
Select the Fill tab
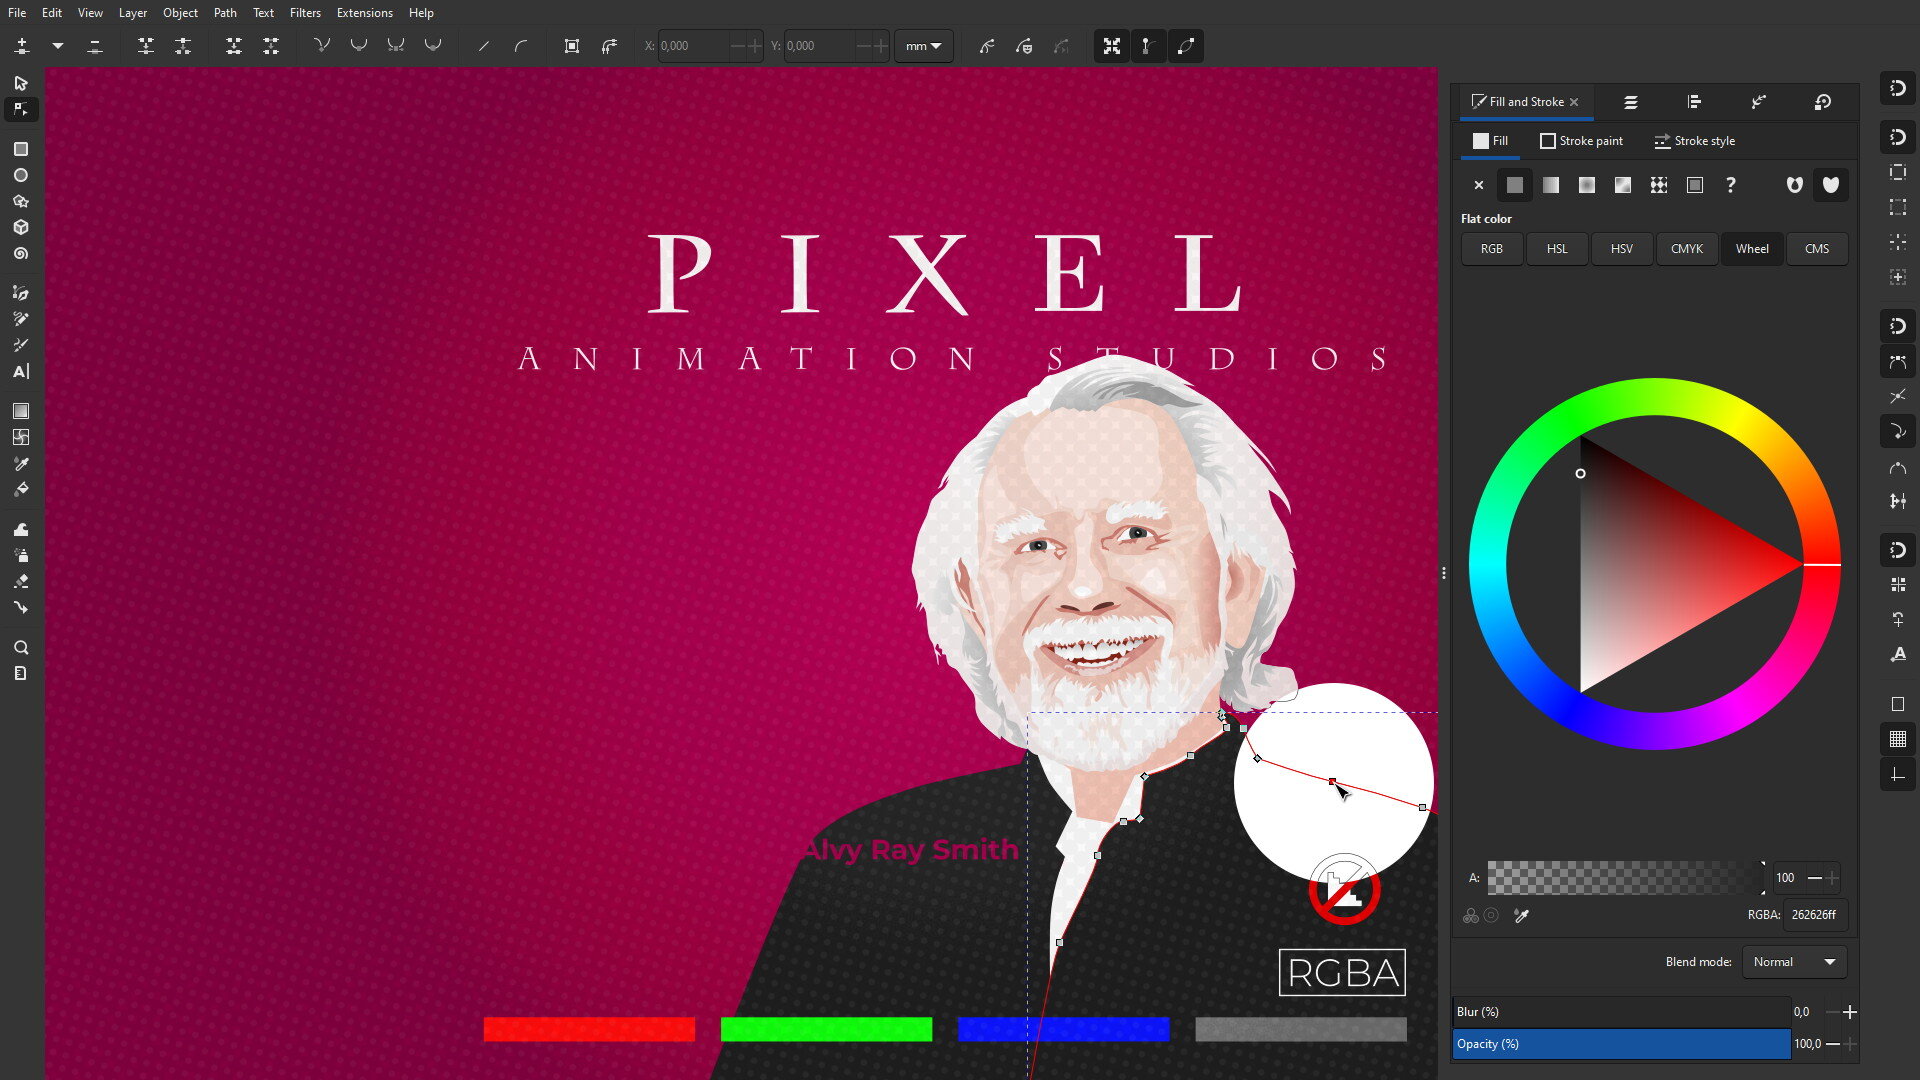tap(1490, 141)
